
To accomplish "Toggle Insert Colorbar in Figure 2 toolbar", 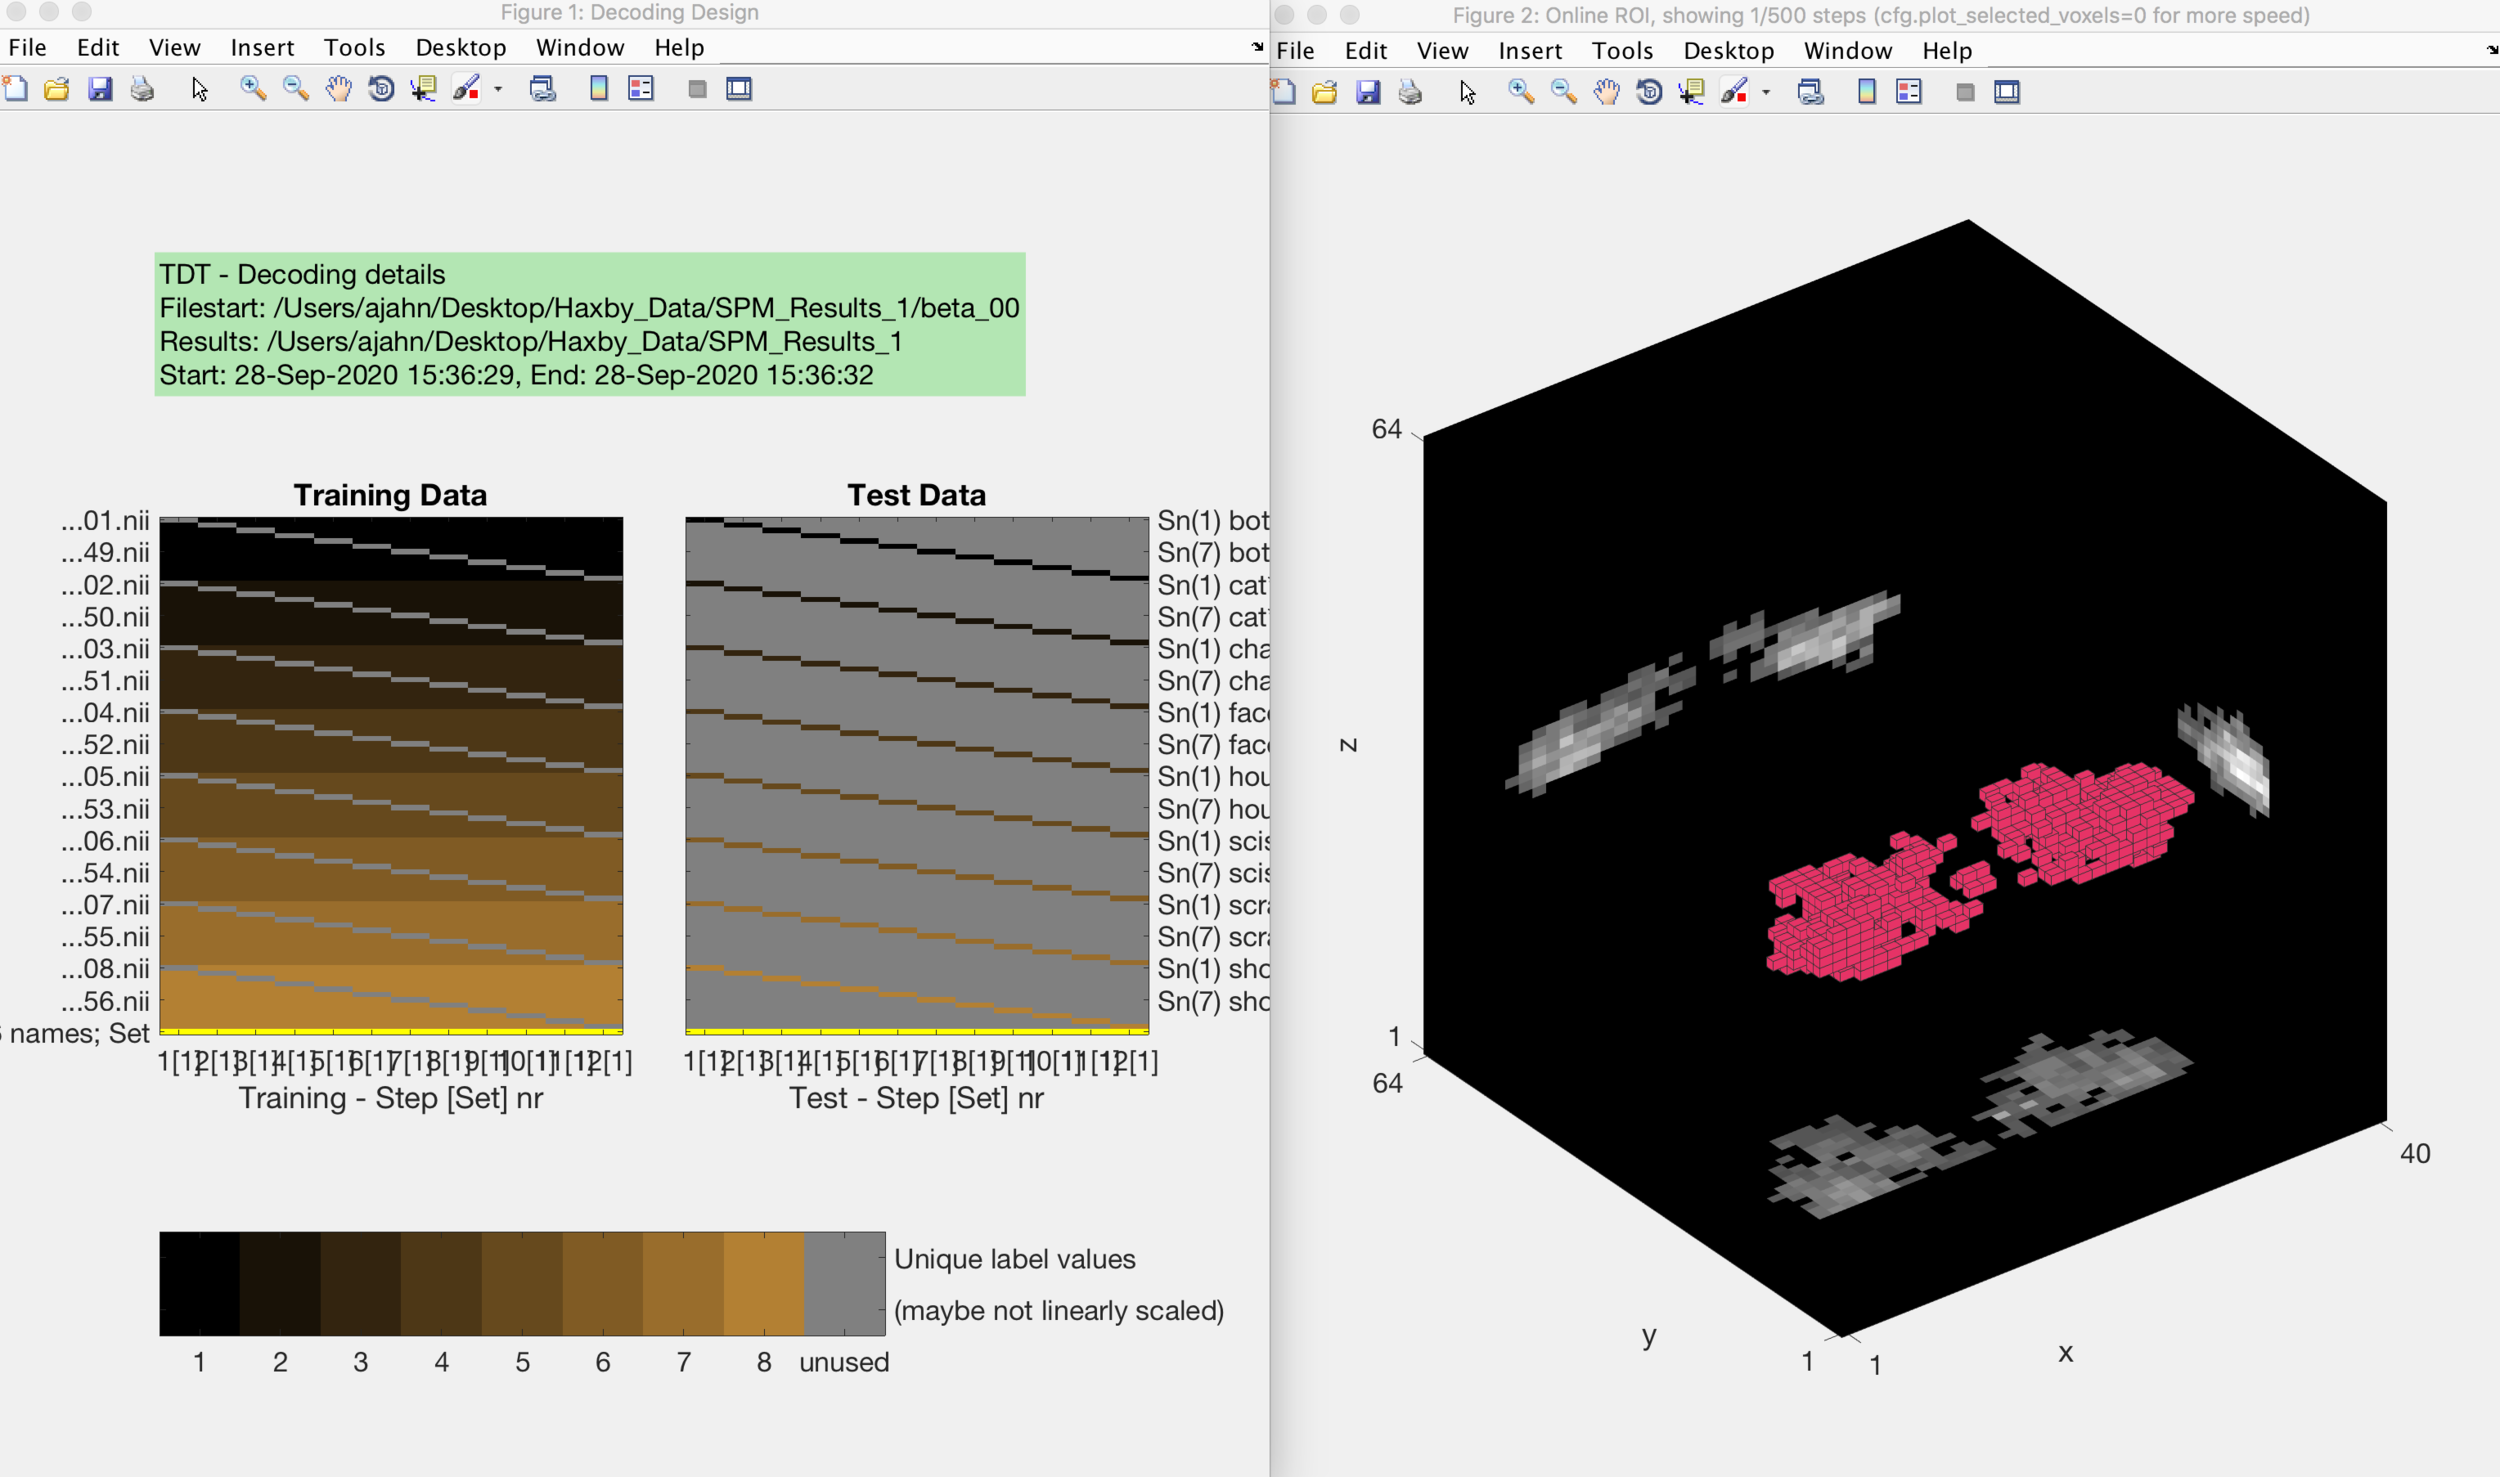I will pyautogui.click(x=1866, y=92).
